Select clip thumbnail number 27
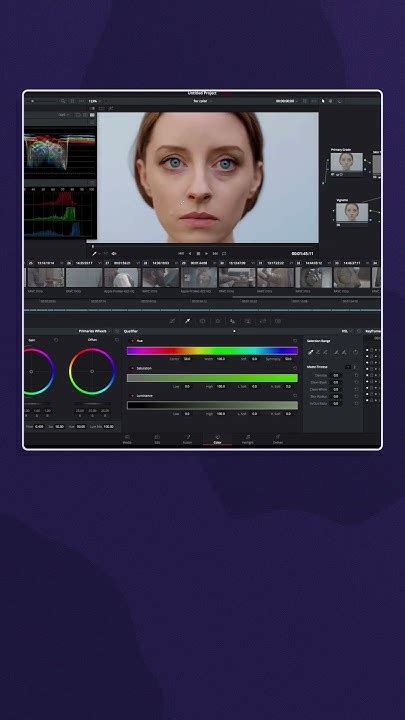The image size is (405, 720). (122, 277)
